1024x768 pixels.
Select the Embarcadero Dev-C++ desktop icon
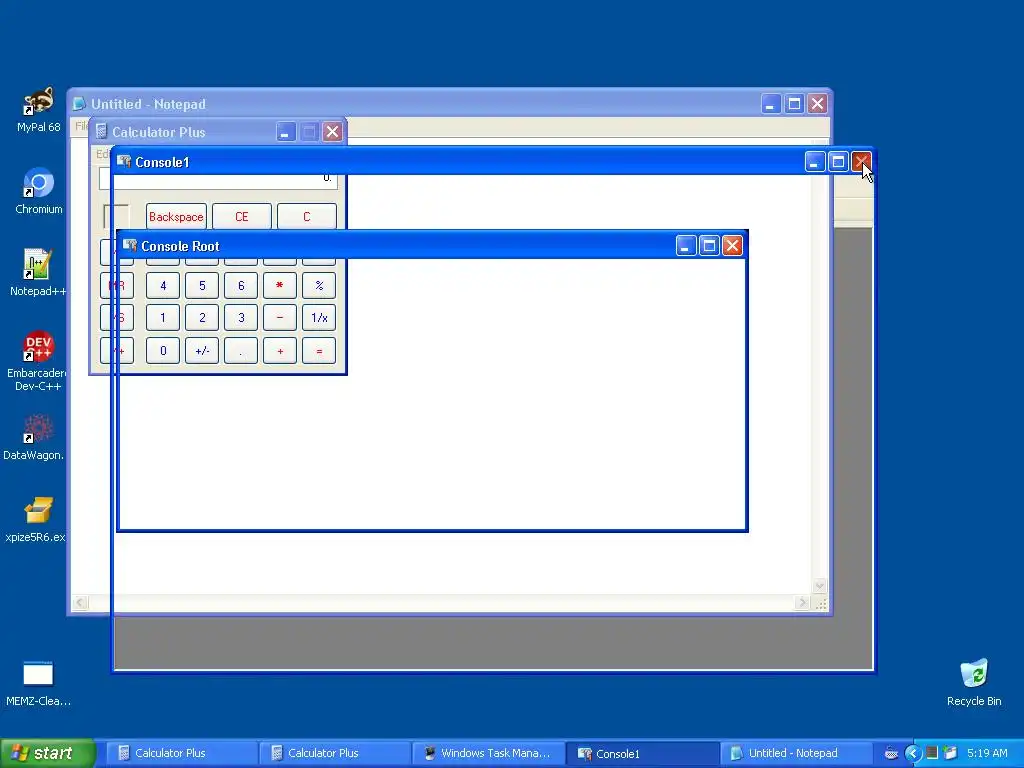[38, 362]
